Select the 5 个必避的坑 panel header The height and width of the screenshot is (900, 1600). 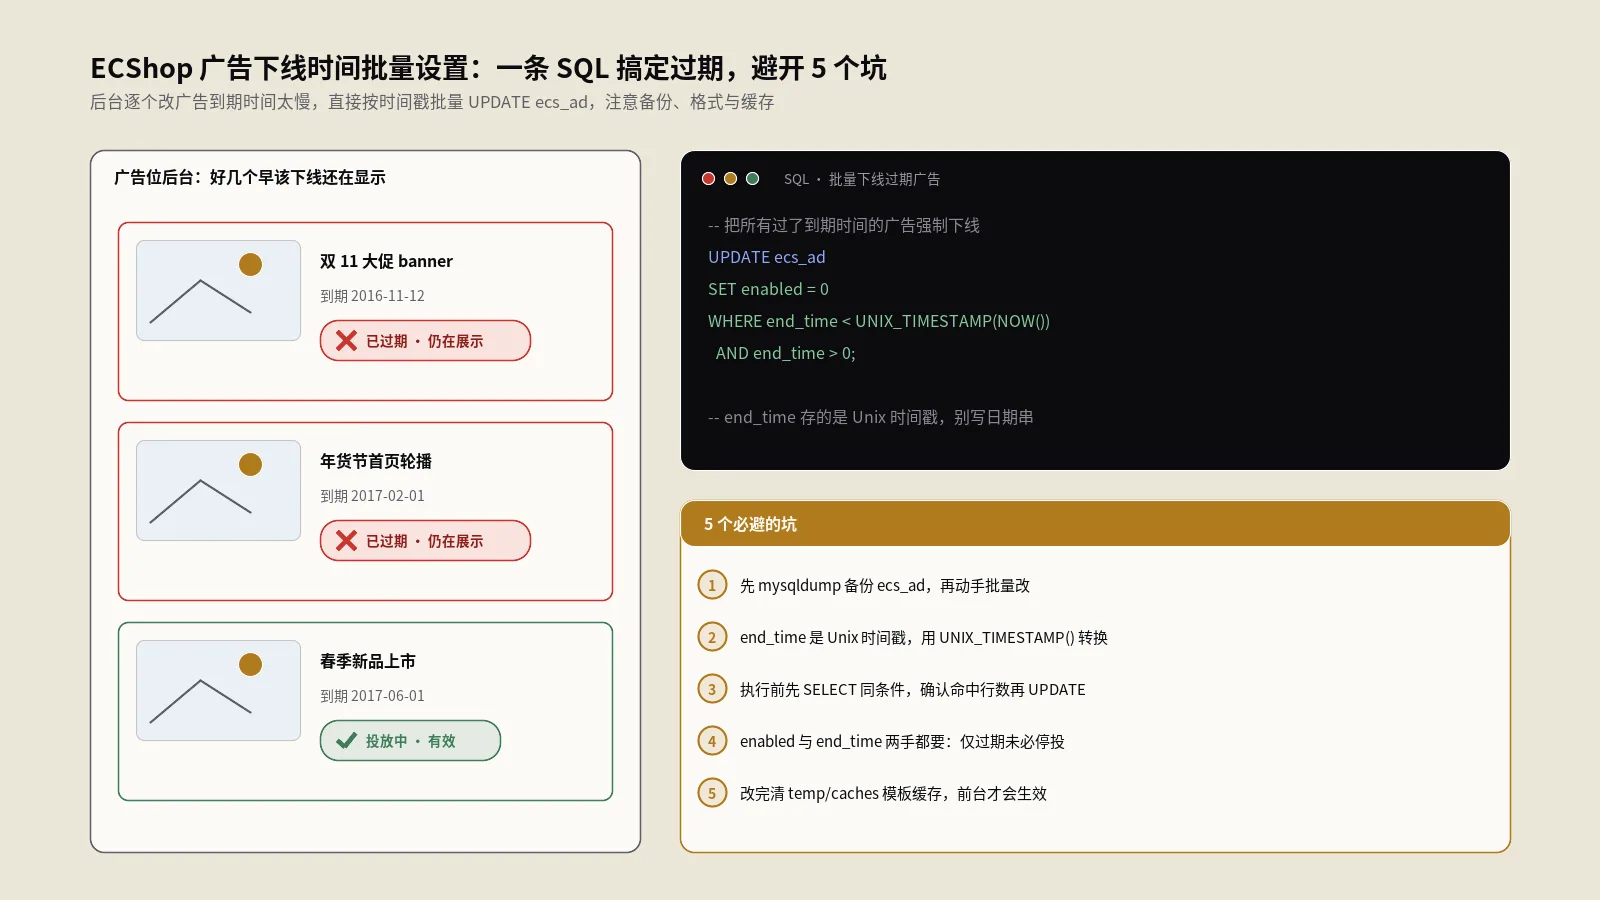(x=1095, y=524)
